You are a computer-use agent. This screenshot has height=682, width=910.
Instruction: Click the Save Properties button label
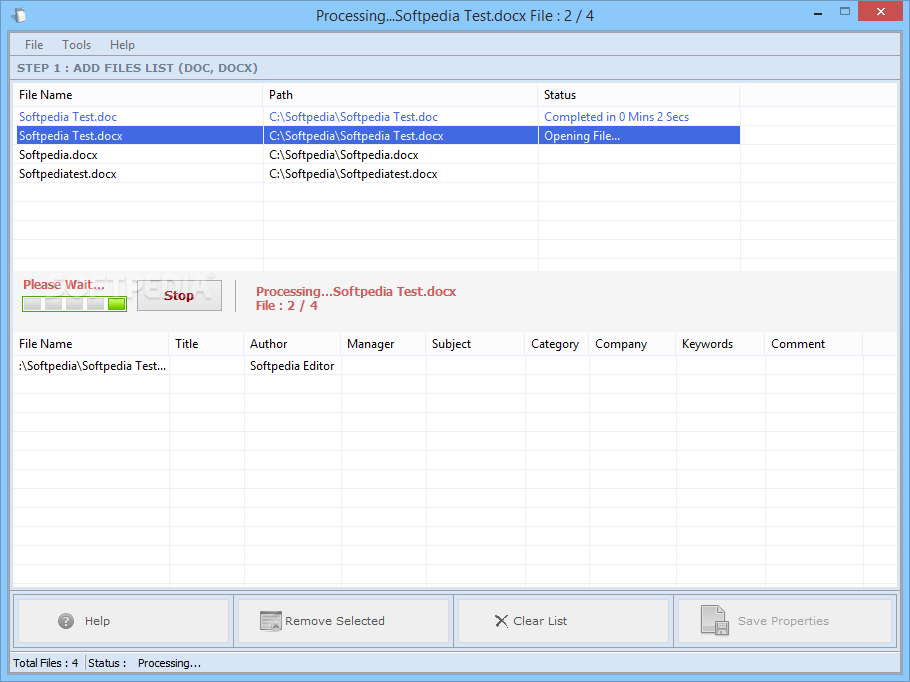coord(783,621)
